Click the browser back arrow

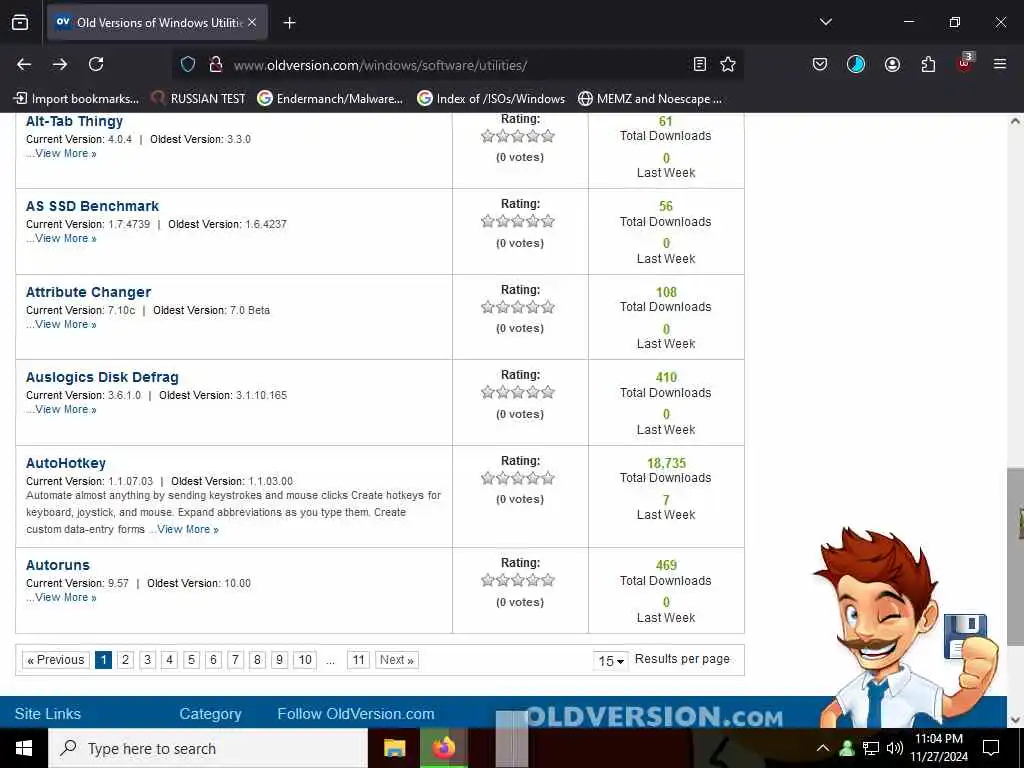coord(24,64)
